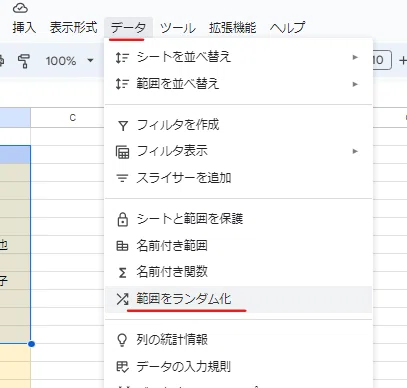Select 範囲をランダム化 option
This screenshot has height=388, width=407.
tap(238, 299)
